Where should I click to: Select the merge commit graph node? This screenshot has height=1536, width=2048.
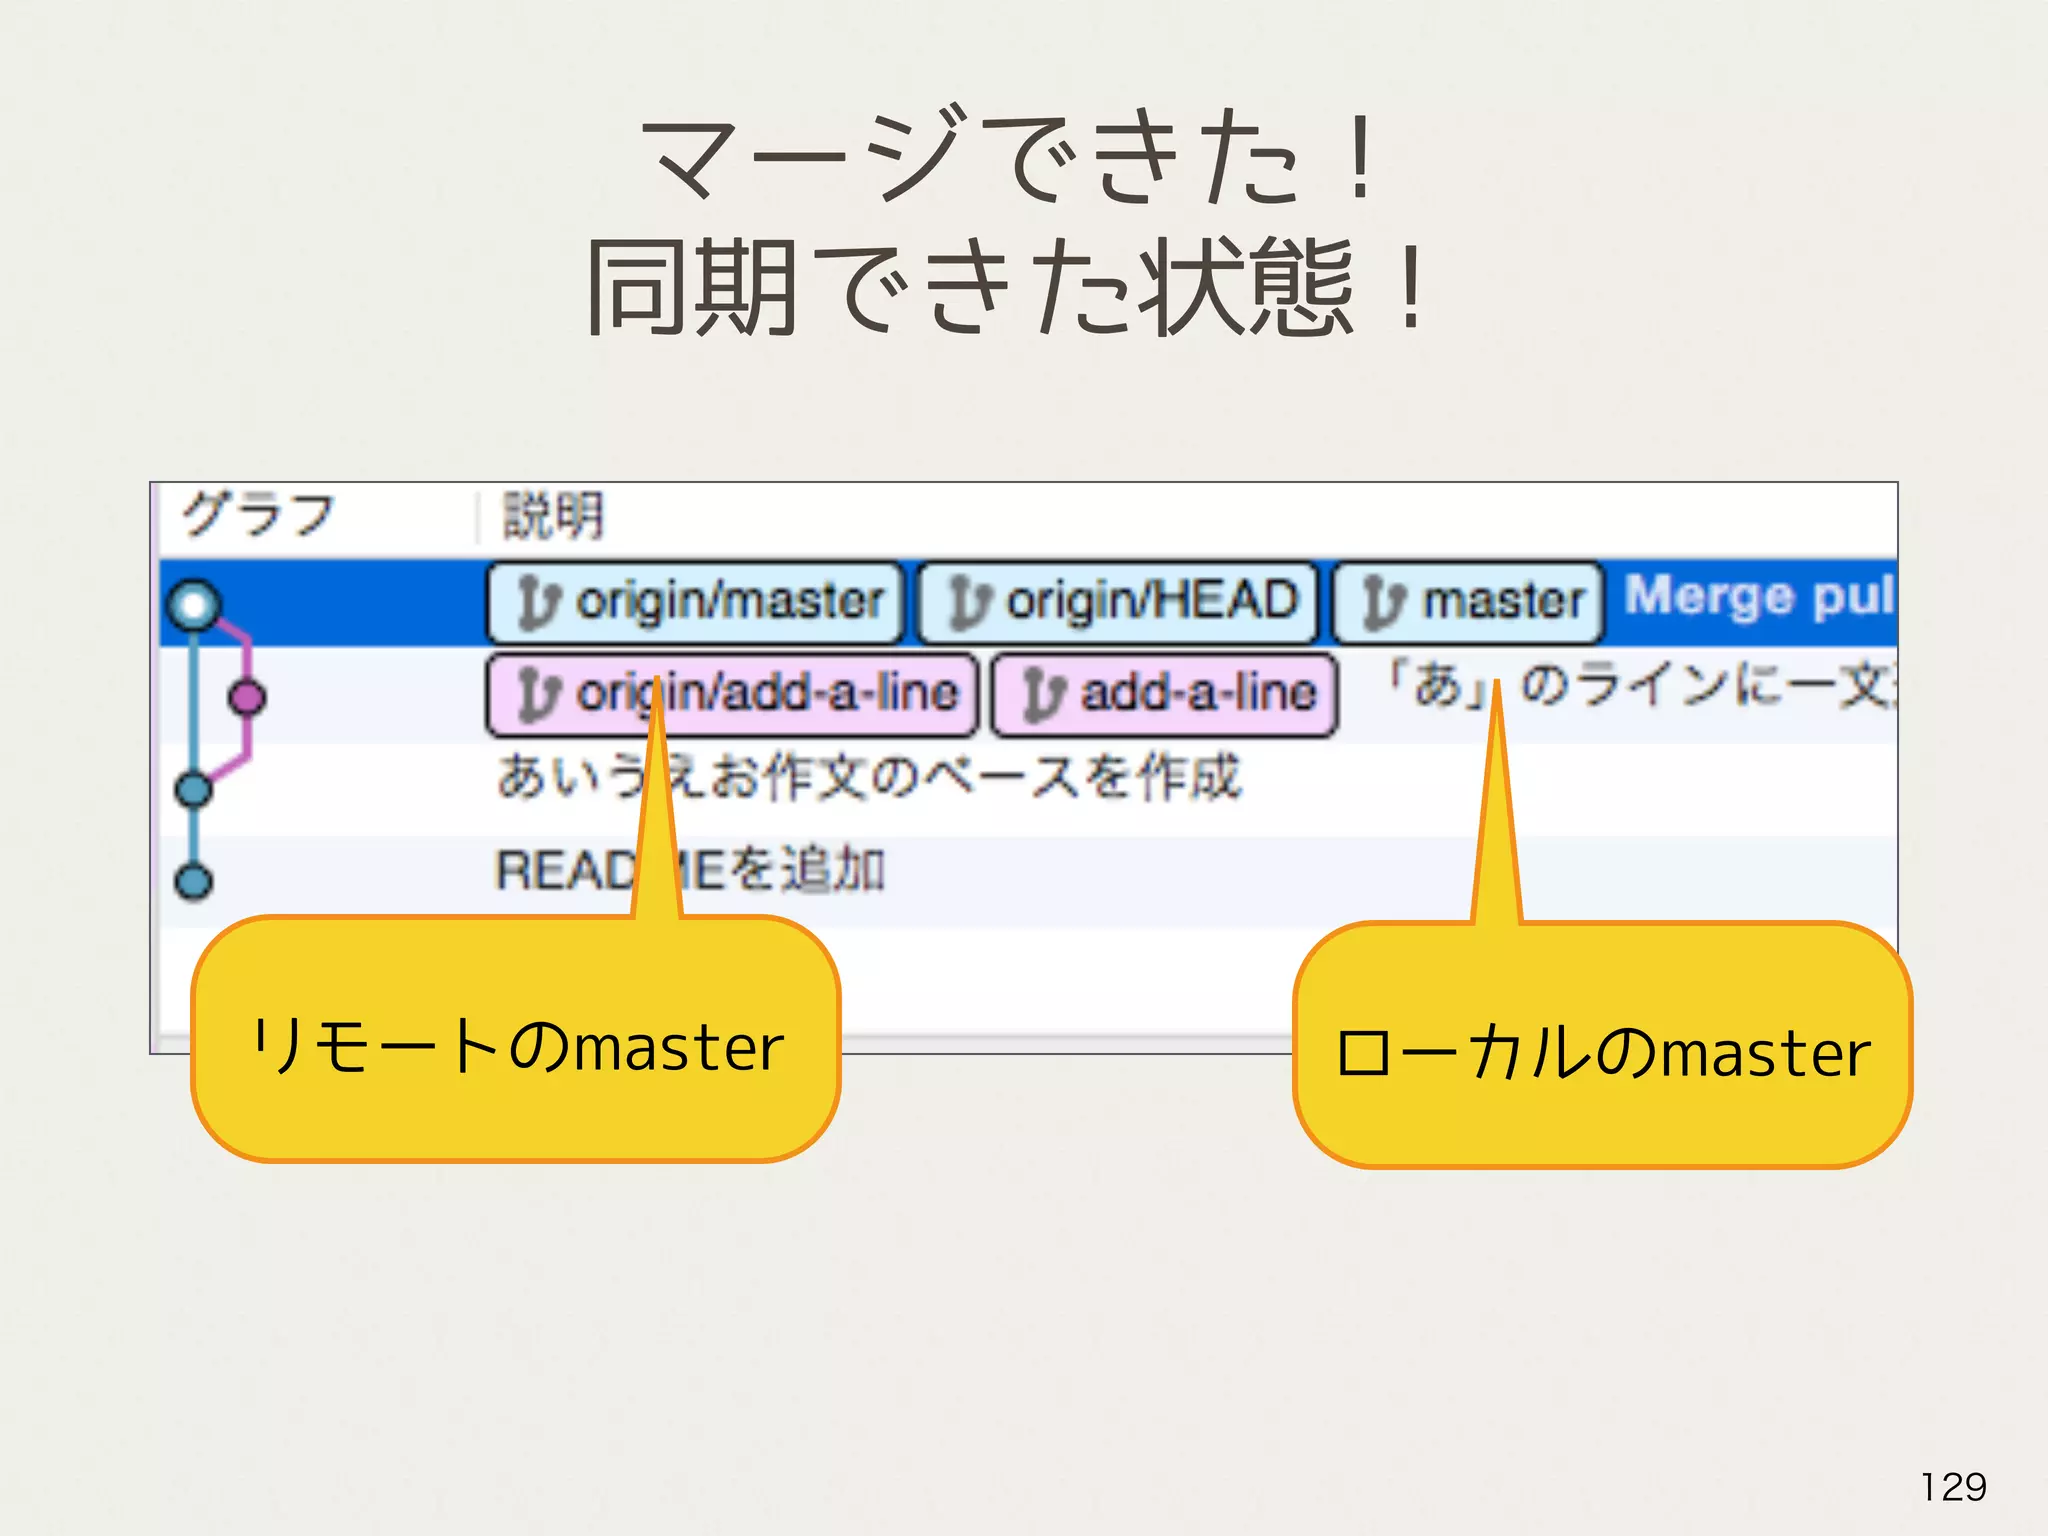(x=194, y=605)
